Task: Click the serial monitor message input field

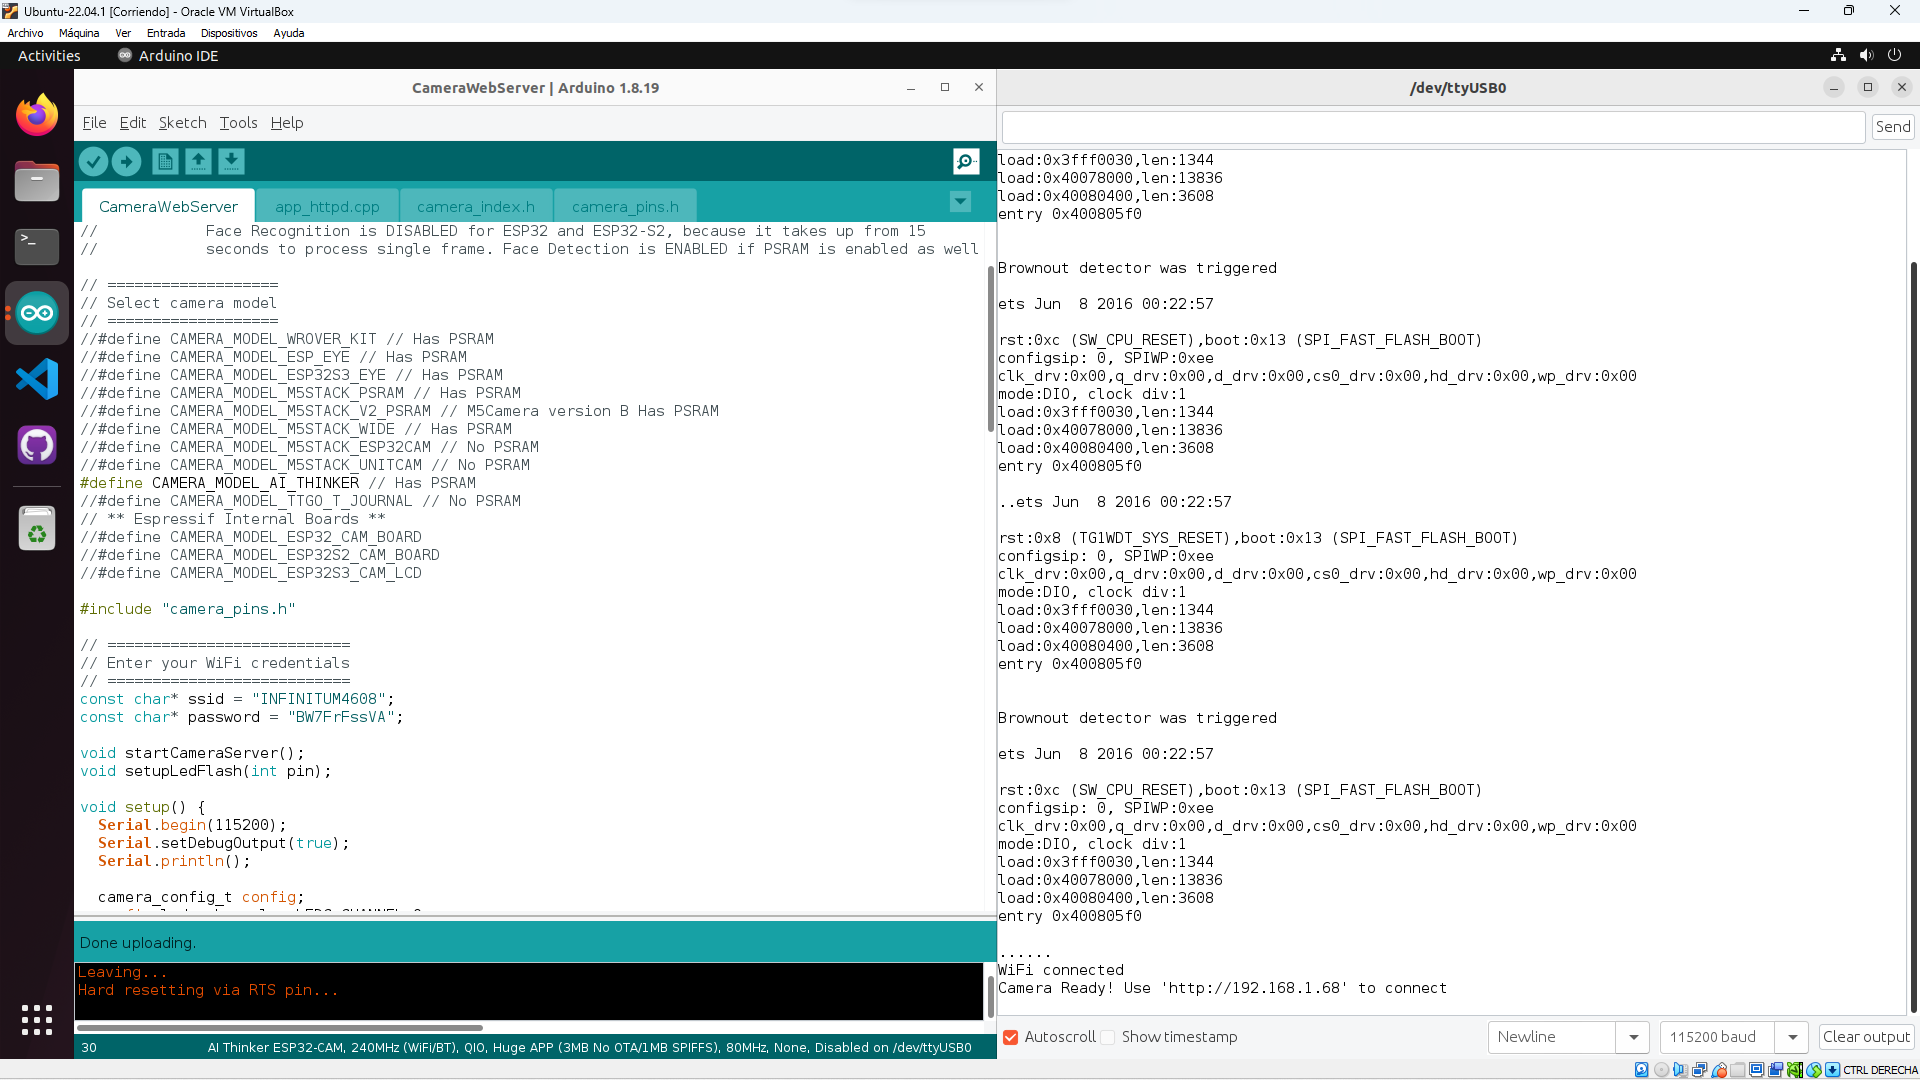Action: 1433,127
